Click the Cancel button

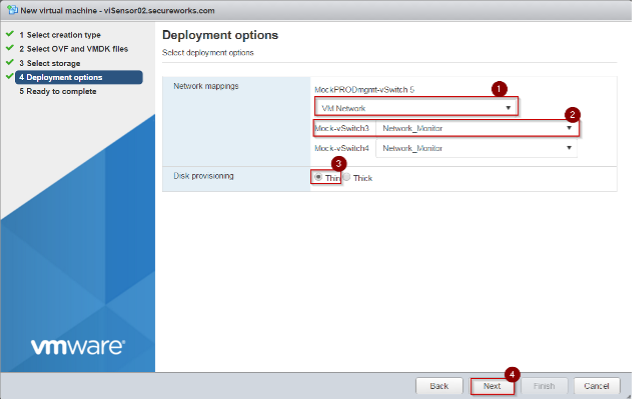(x=597, y=386)
